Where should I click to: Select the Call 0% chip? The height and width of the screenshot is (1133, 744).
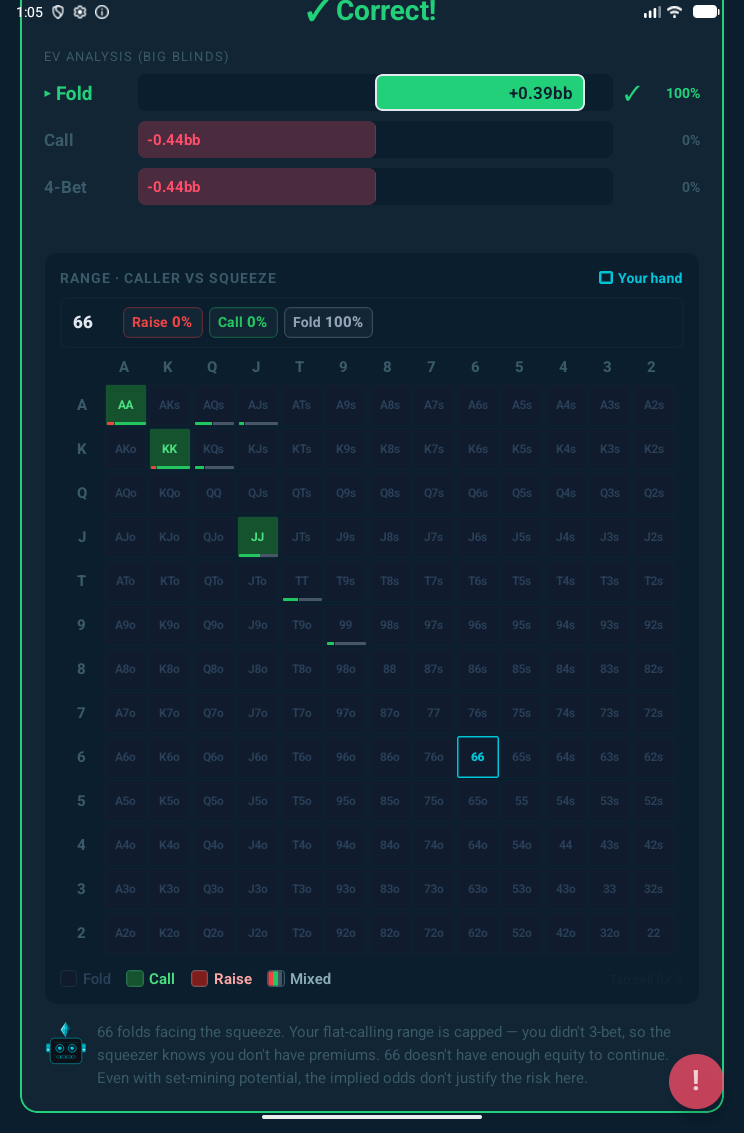pyautogui.click(x=243, y=322)
